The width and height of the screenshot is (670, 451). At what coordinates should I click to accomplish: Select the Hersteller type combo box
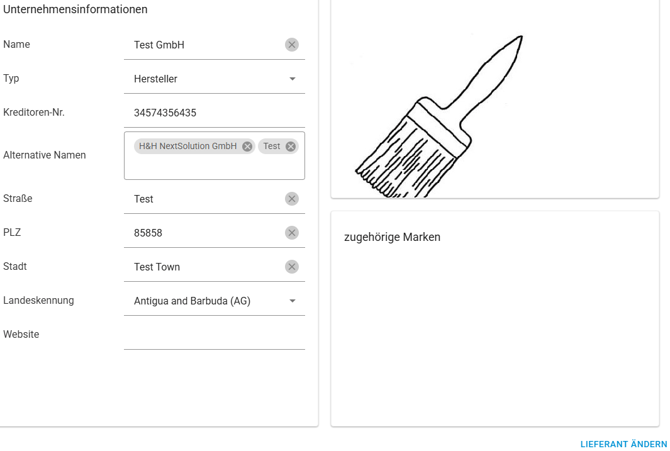205,79
